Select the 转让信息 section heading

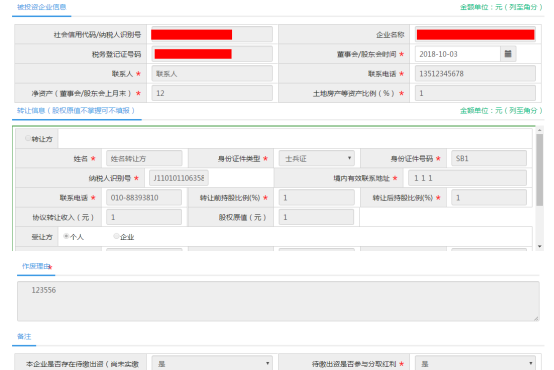pos(76,111)
